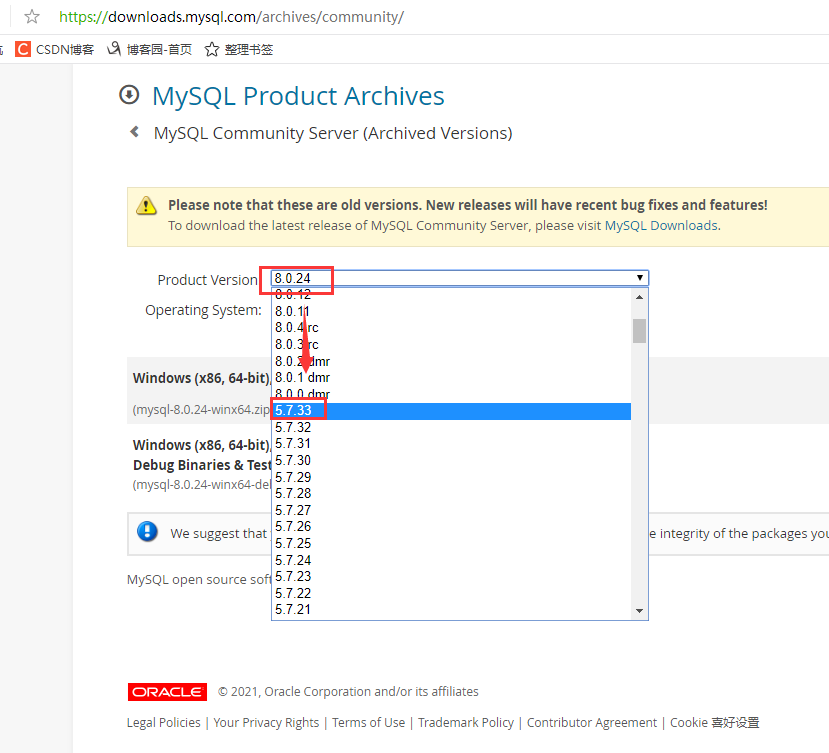Open the Product Version dropdown arrow

[x=639, y=279]
